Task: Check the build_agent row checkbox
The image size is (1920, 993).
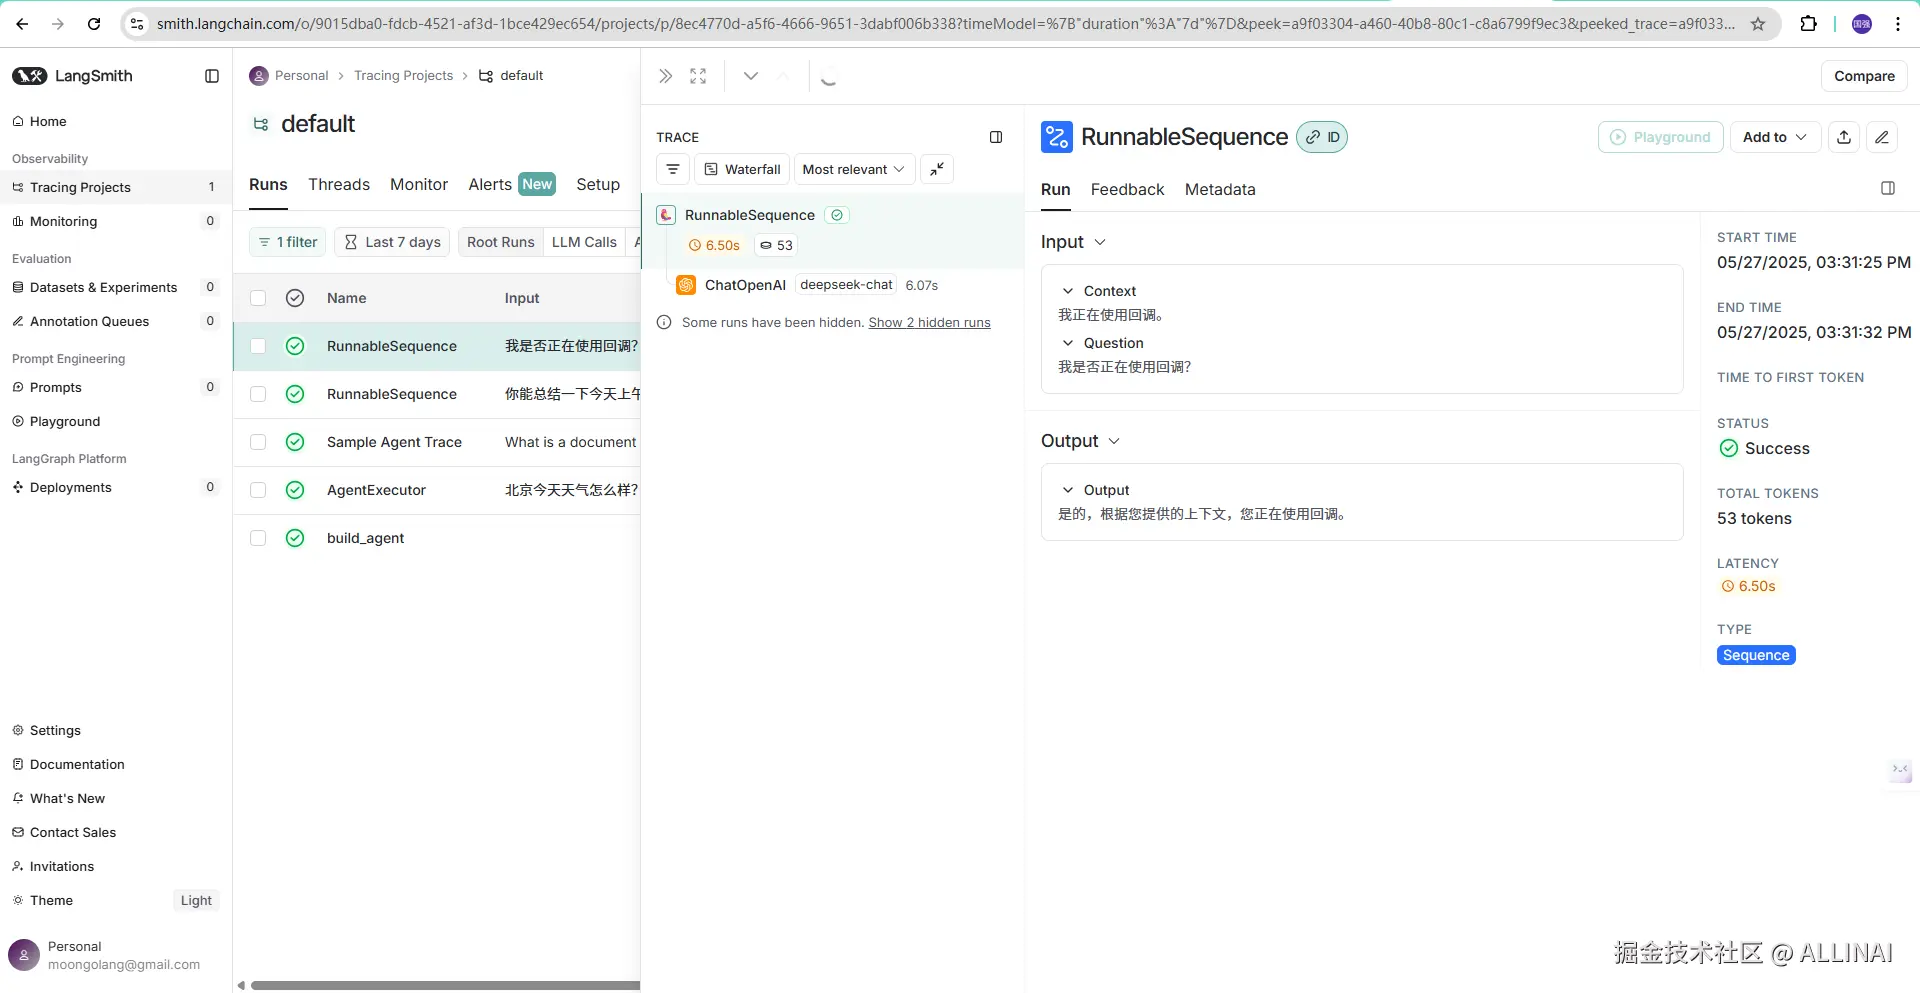Action: [258, 538]
